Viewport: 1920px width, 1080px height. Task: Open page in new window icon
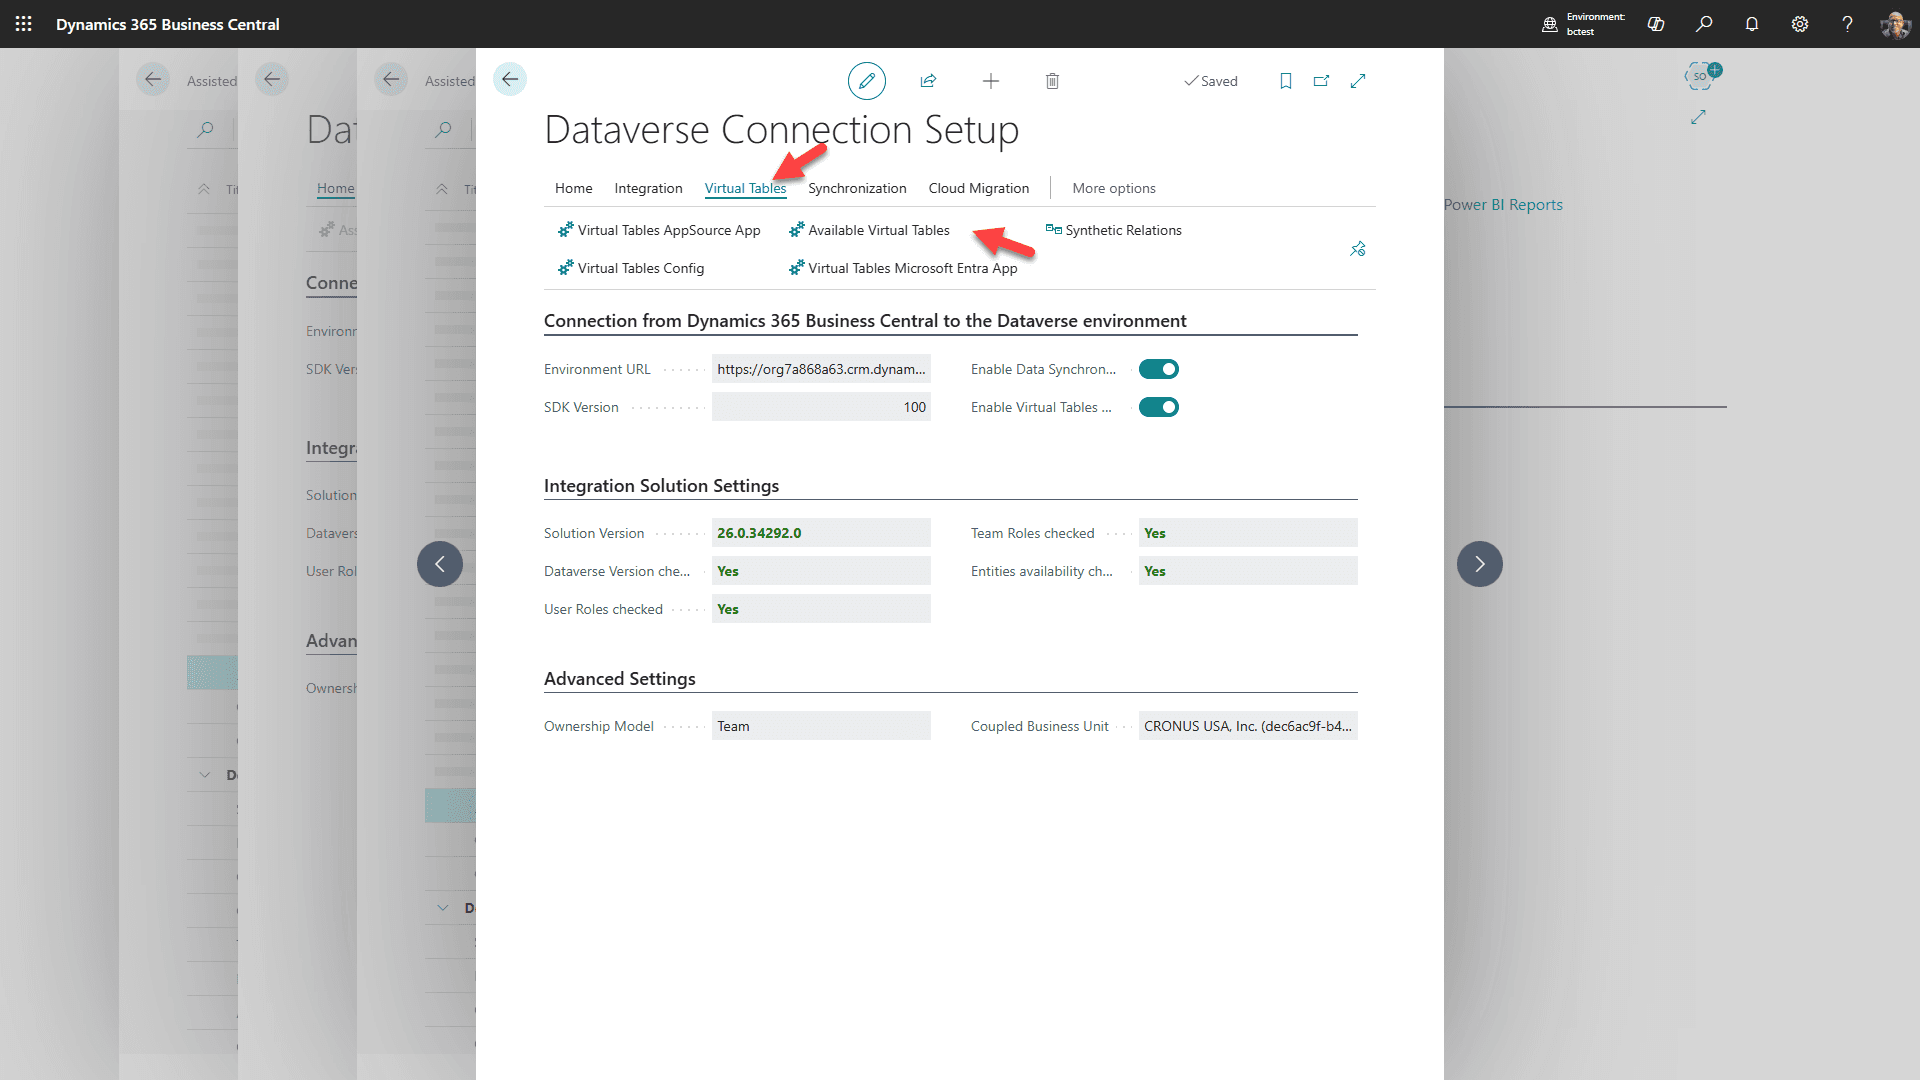[x=1321, y=81]
